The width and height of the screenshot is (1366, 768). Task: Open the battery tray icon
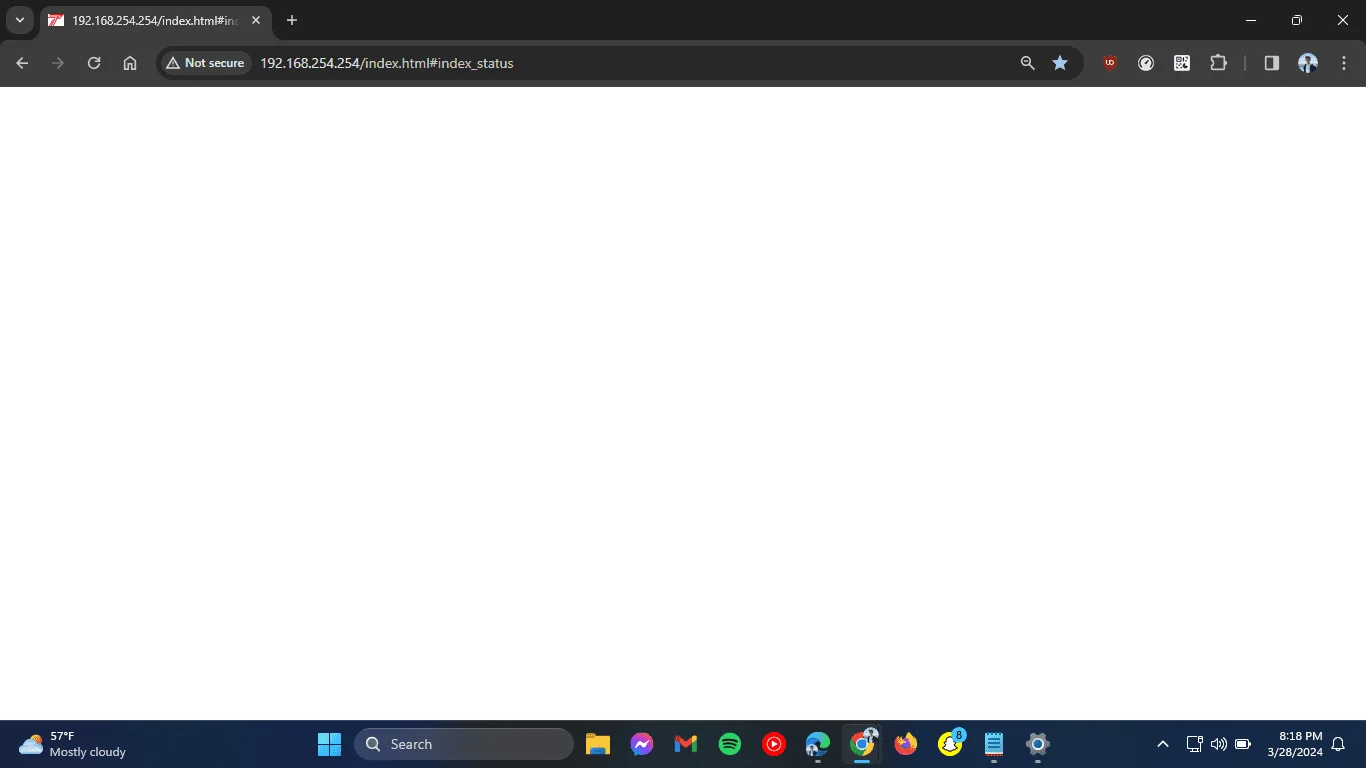pyautogui.click(x=1243, y=744)
